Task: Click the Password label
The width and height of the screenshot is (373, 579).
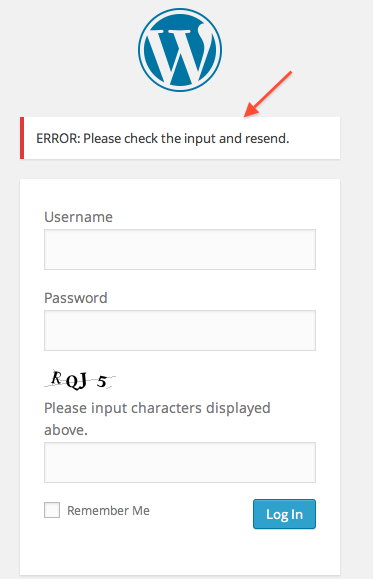Action: point(76,298)
